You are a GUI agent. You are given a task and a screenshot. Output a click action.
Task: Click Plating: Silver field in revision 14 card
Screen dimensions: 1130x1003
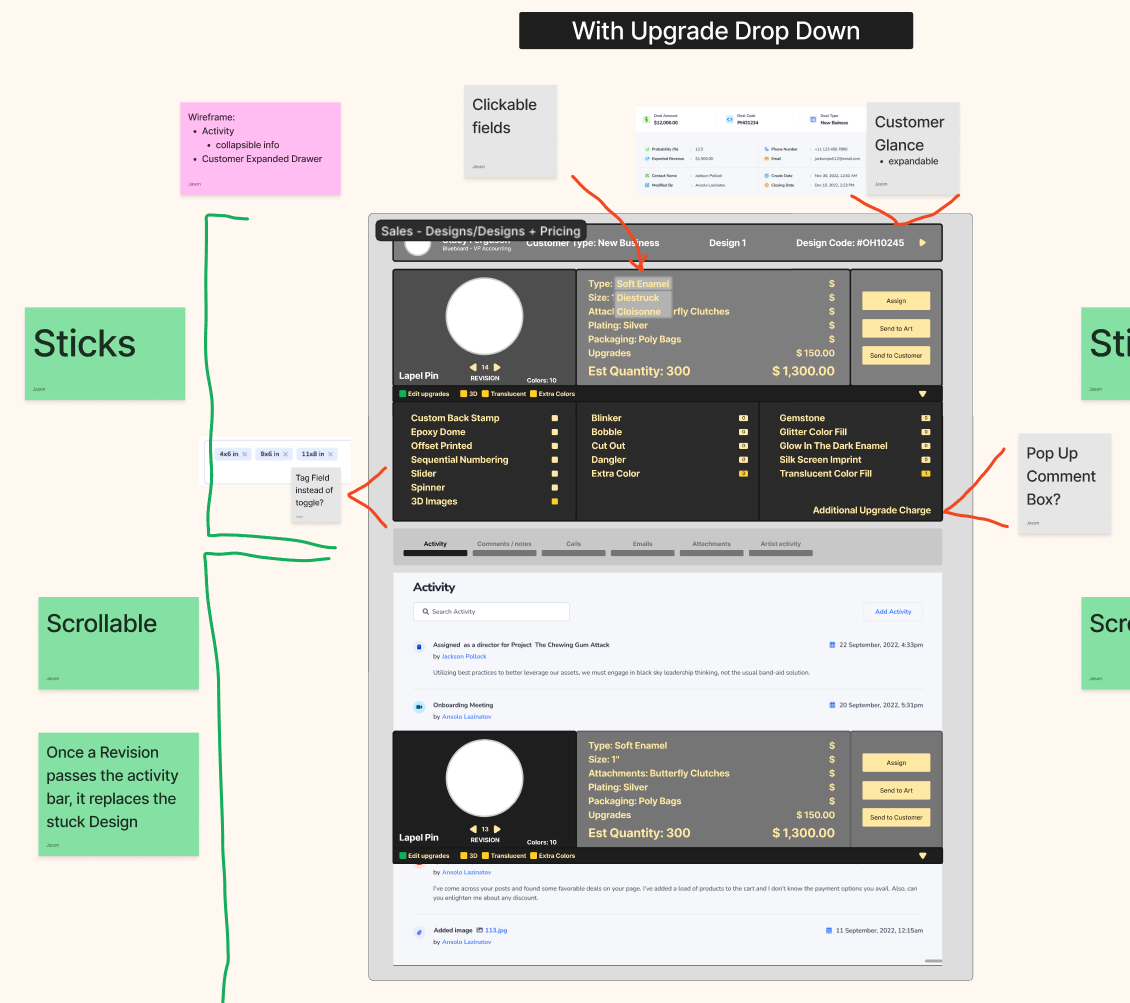(x=618, y=326)
